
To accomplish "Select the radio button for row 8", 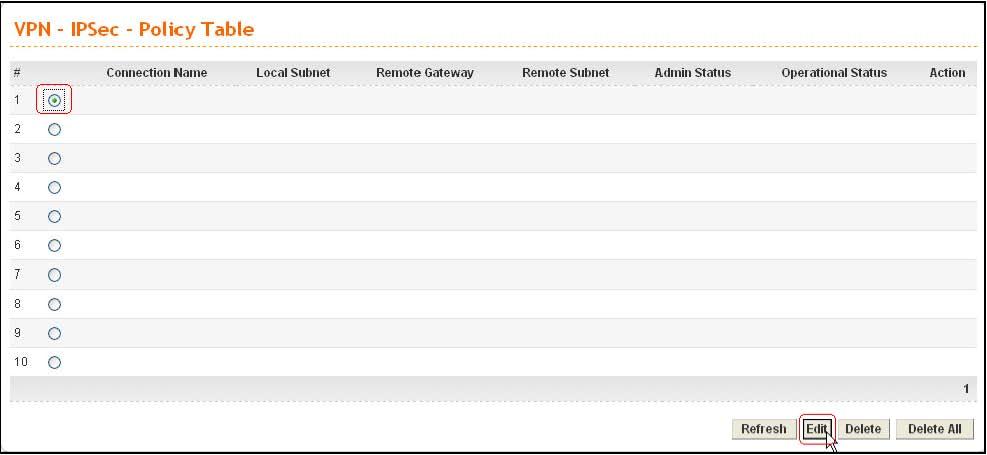I will (x=55, y=304).
